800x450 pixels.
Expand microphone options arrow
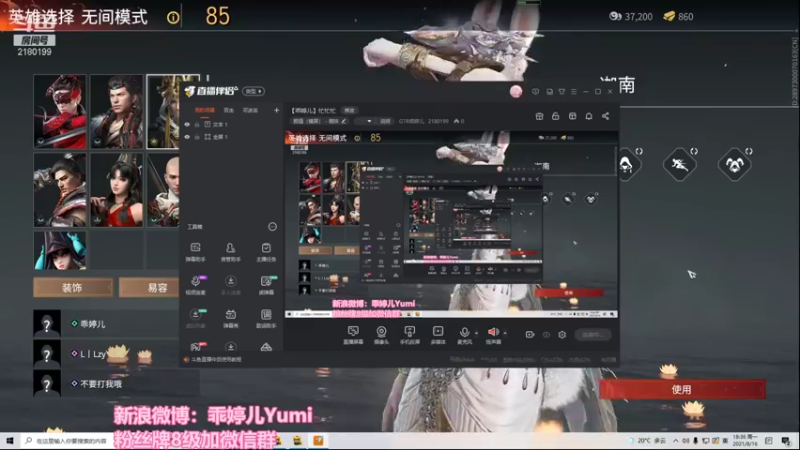477,333
